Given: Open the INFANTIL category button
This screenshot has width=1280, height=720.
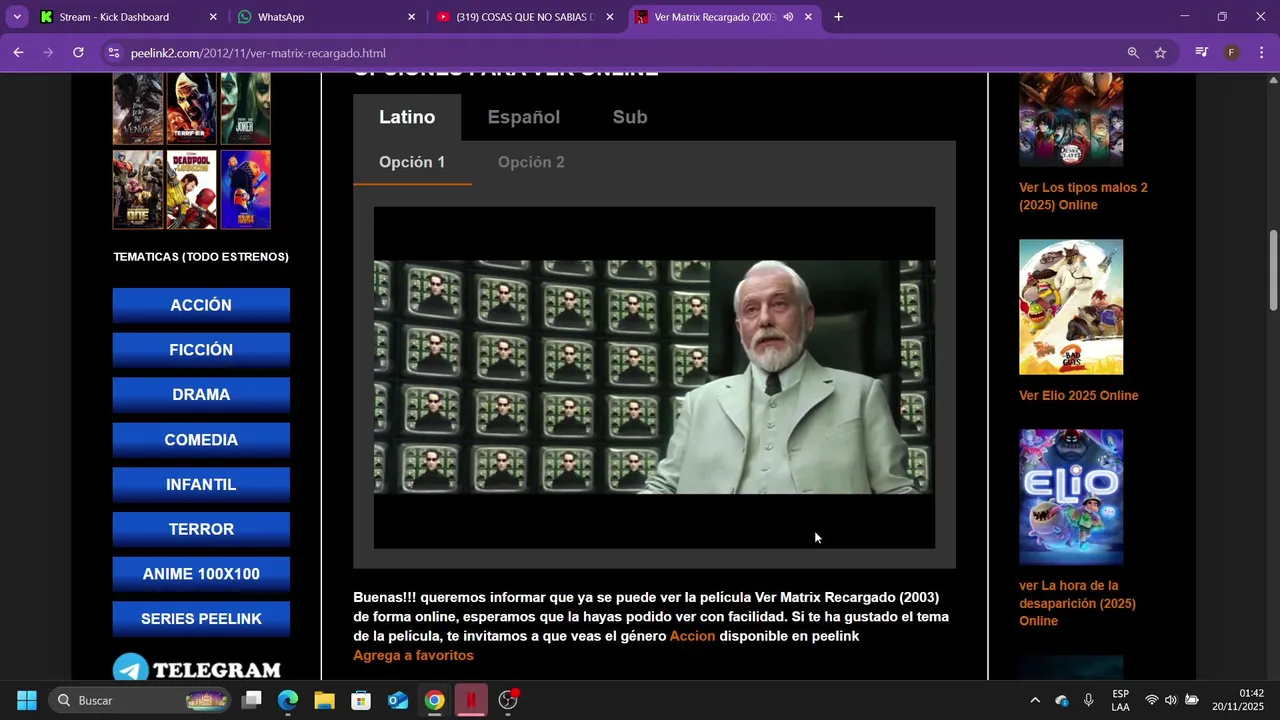Looking at the screenshot, I should [x=201, y=484].
